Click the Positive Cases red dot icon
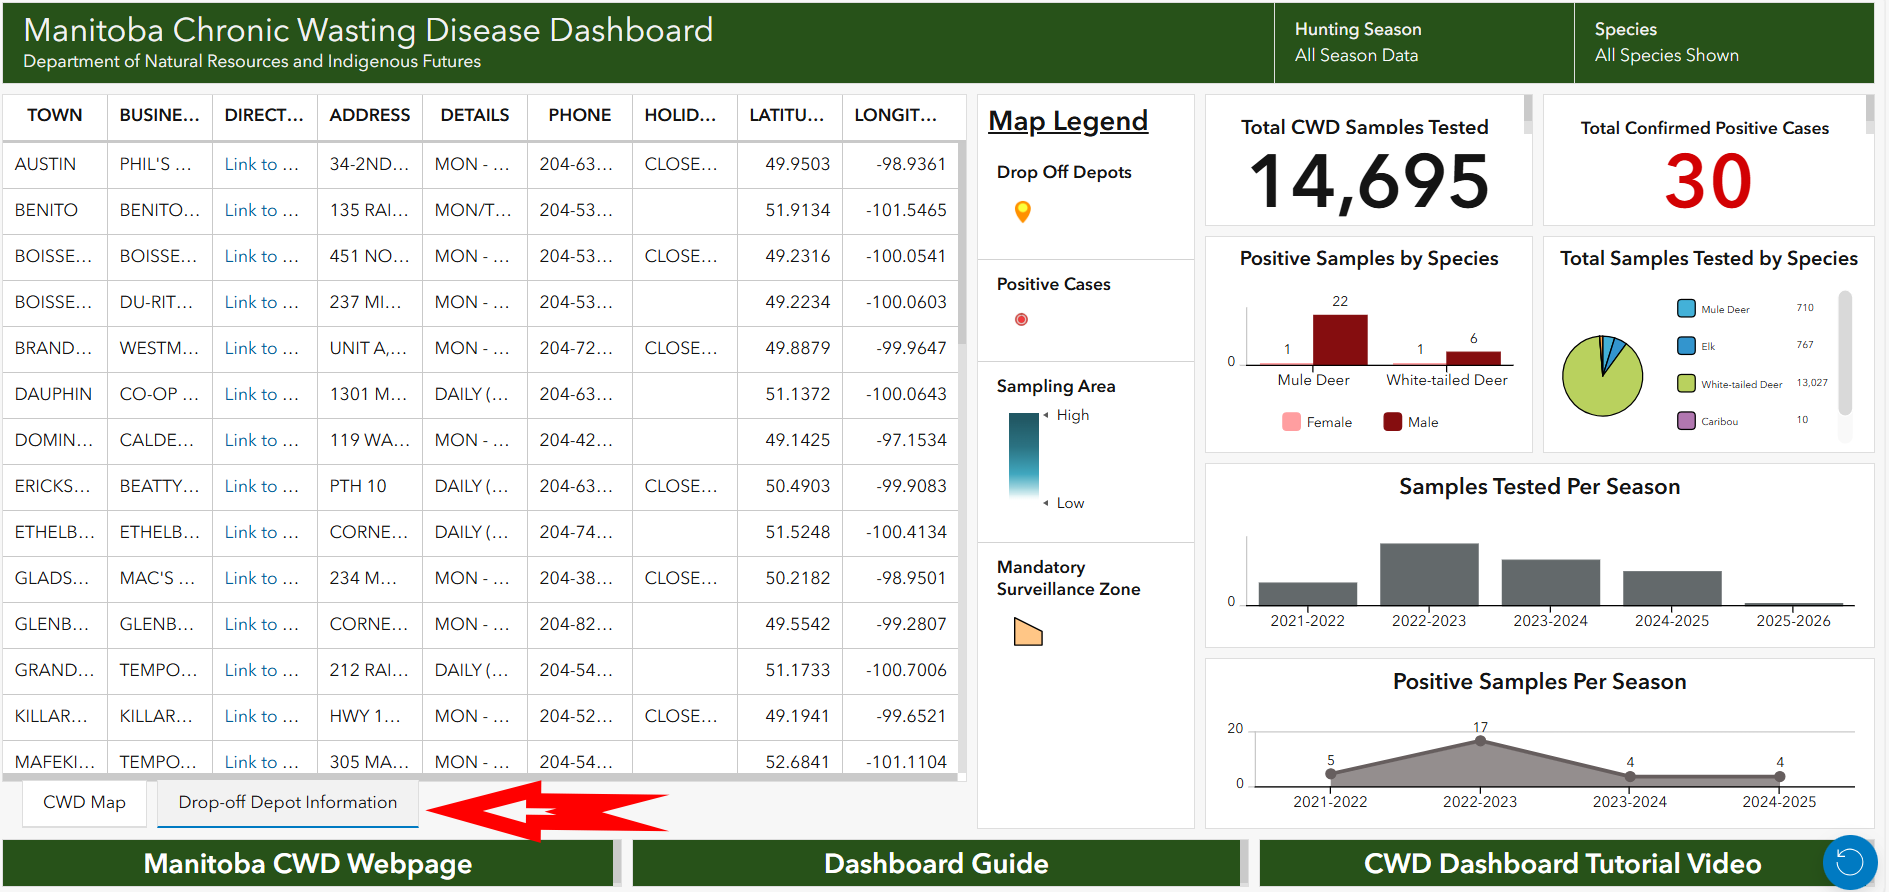Screen dimensions: 1889x892 point(1021,320)
